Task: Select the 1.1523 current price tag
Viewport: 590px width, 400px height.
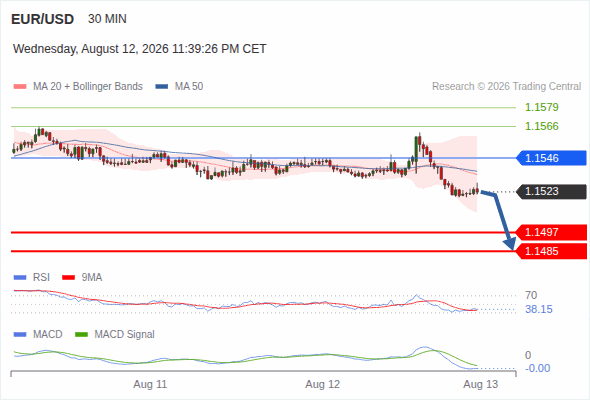Action: (551, 191)
